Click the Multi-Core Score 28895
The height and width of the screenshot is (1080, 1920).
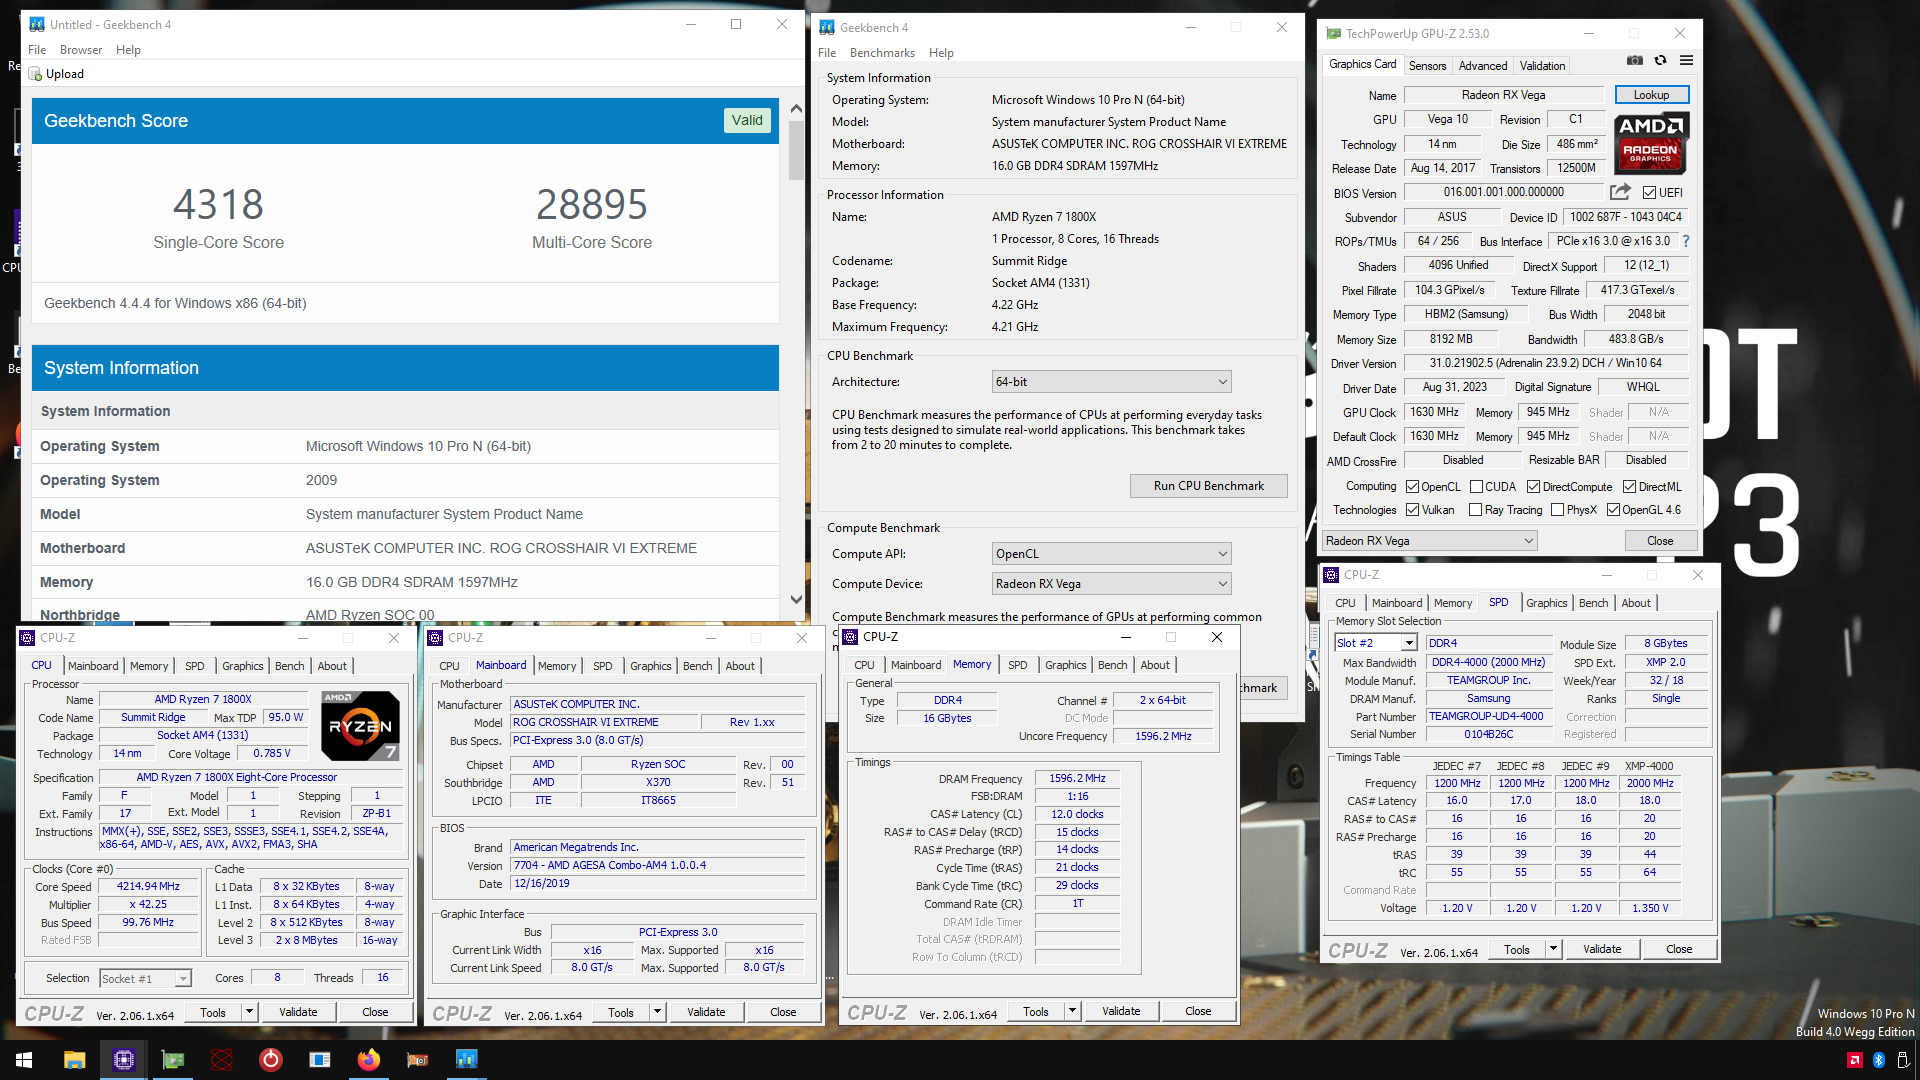click(592, 204)
